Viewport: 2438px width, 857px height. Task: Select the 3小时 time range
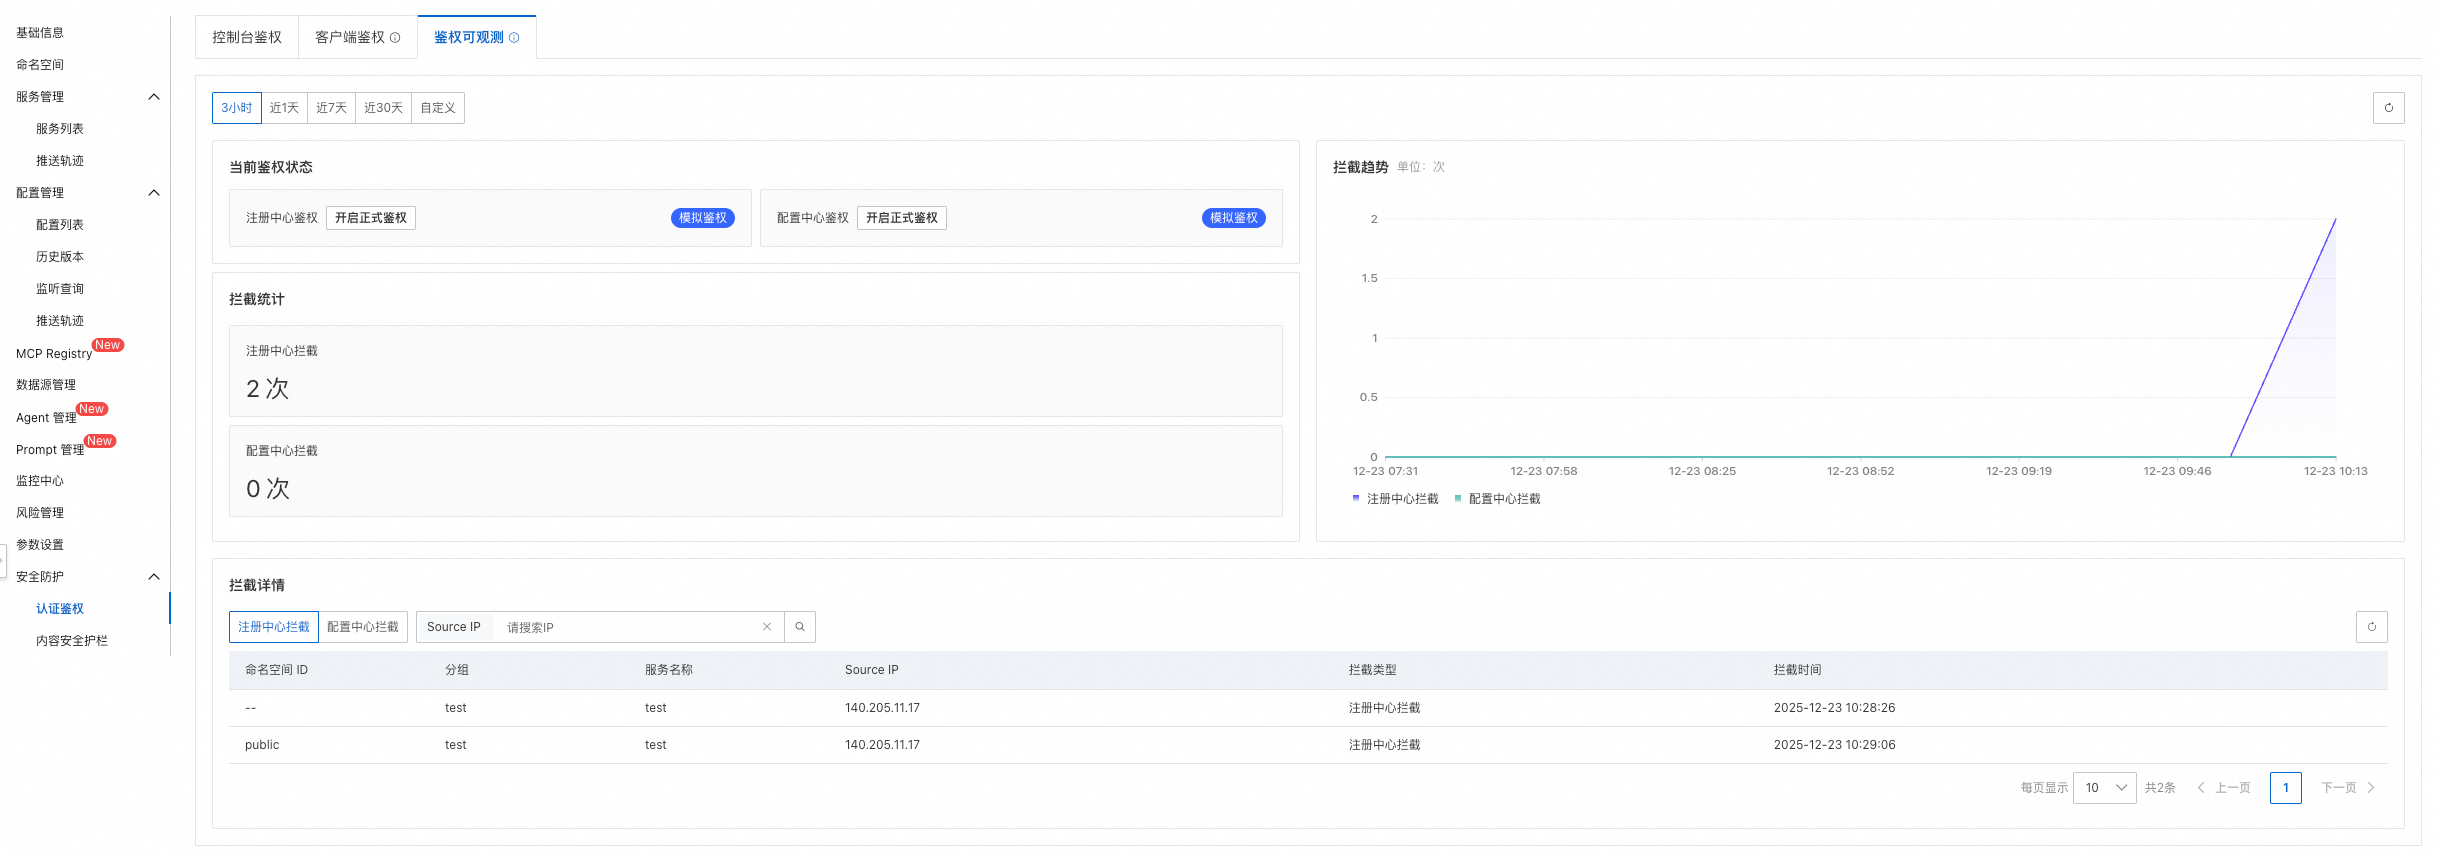click(237, 108)
